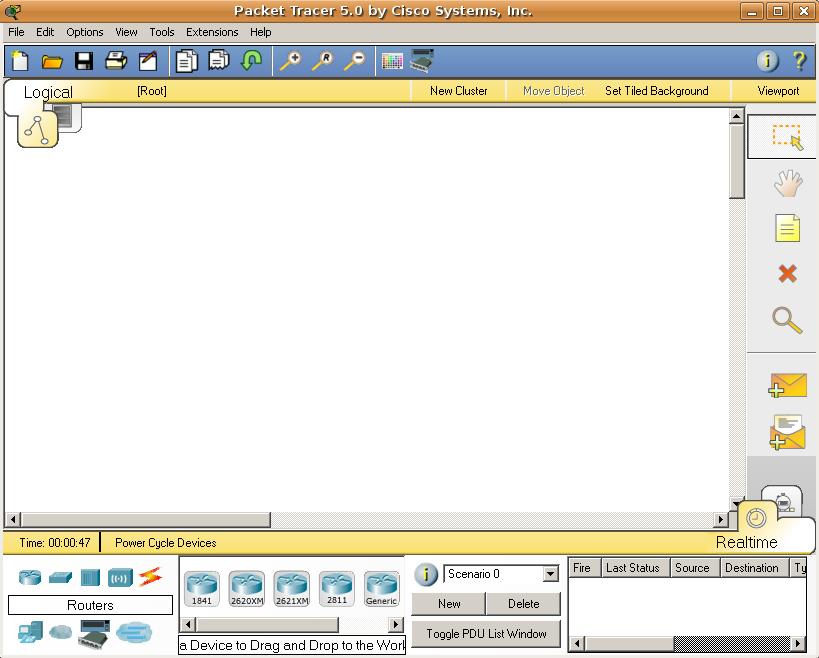Zoom out with magnifier minus icon

tap(355, 61)
